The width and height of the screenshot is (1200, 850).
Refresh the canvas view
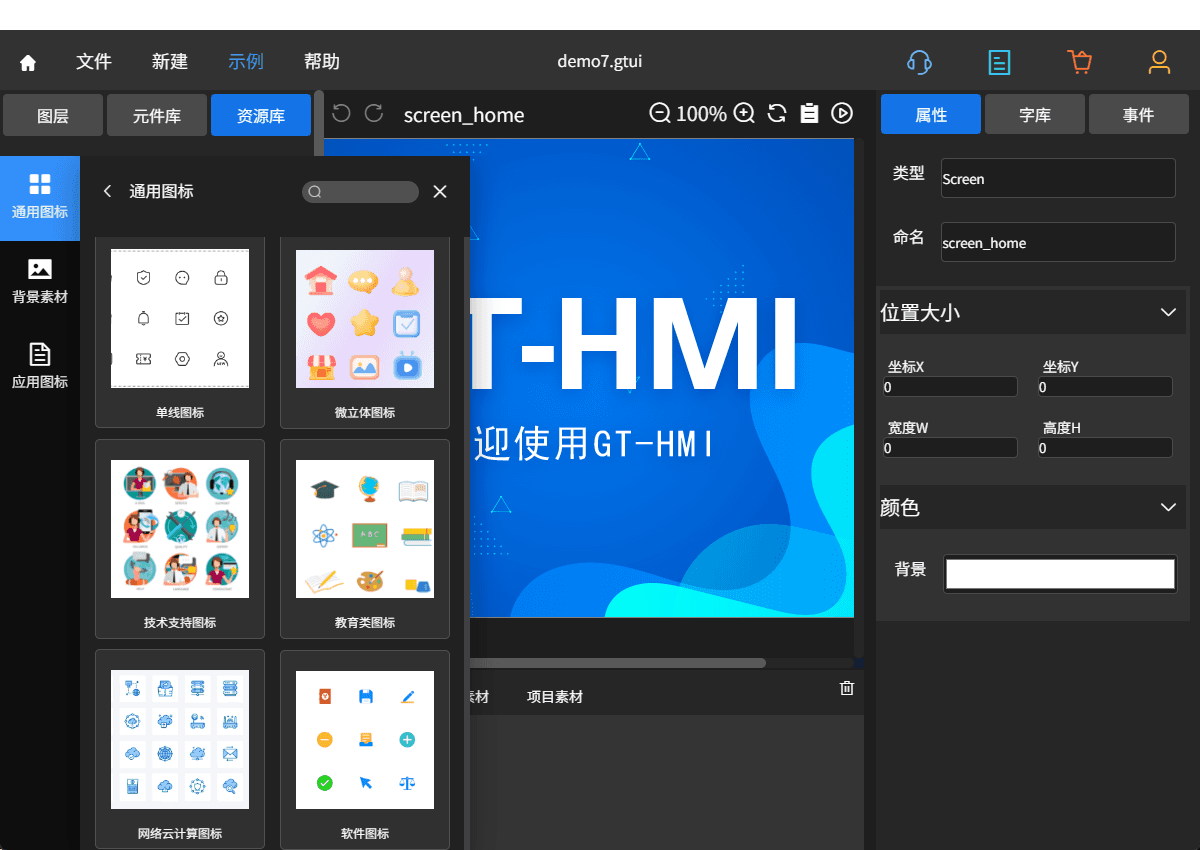777,113
